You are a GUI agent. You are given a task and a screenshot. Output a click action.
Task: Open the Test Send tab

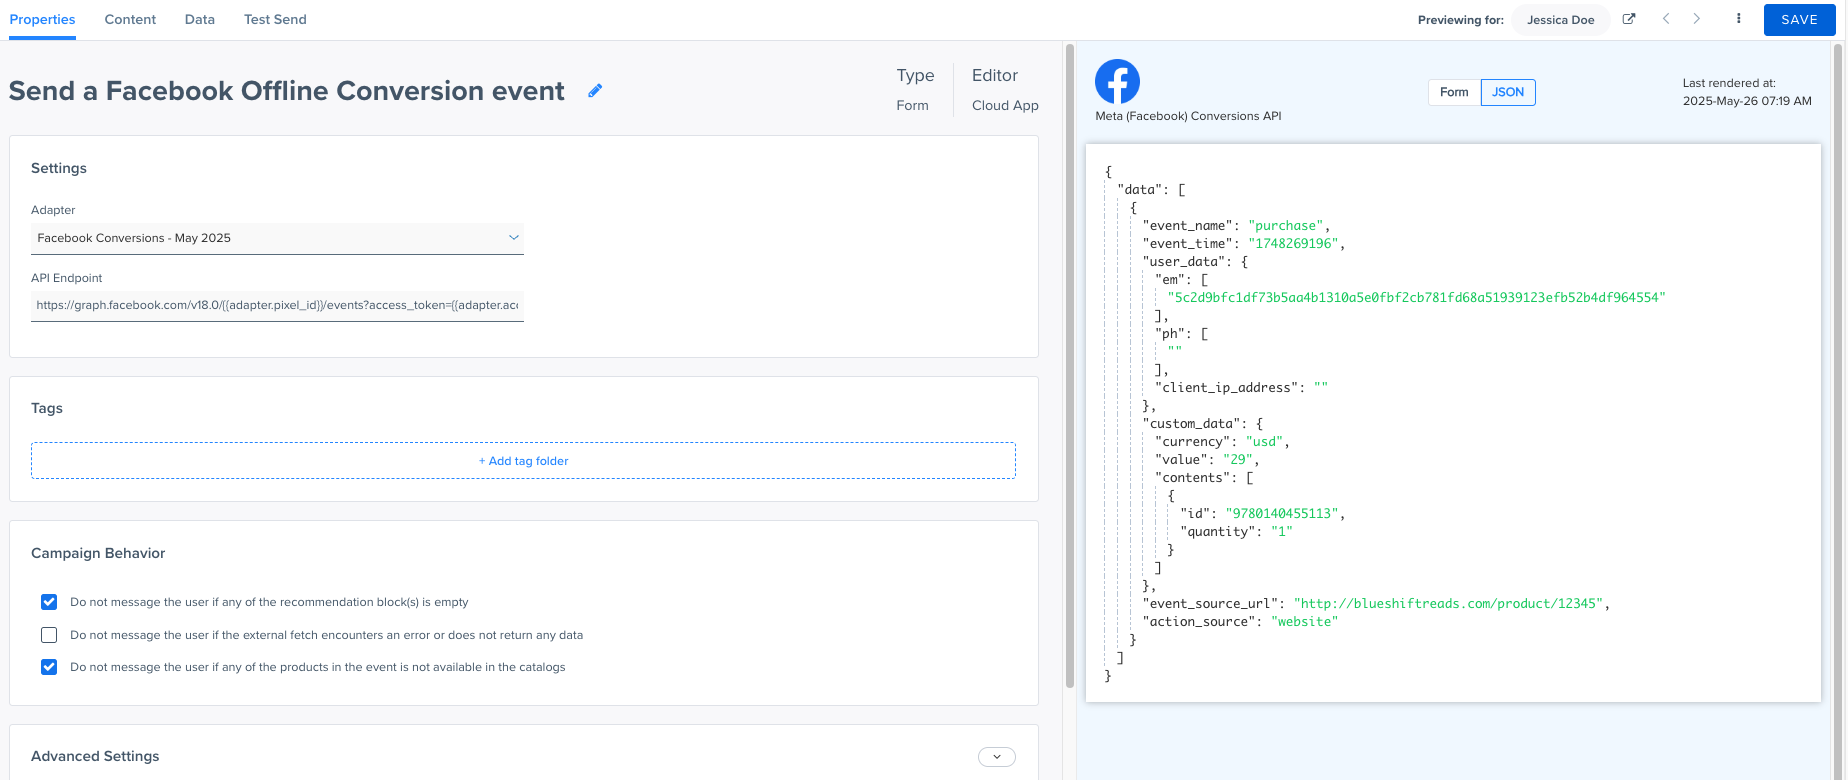click(x=275, y=19)
